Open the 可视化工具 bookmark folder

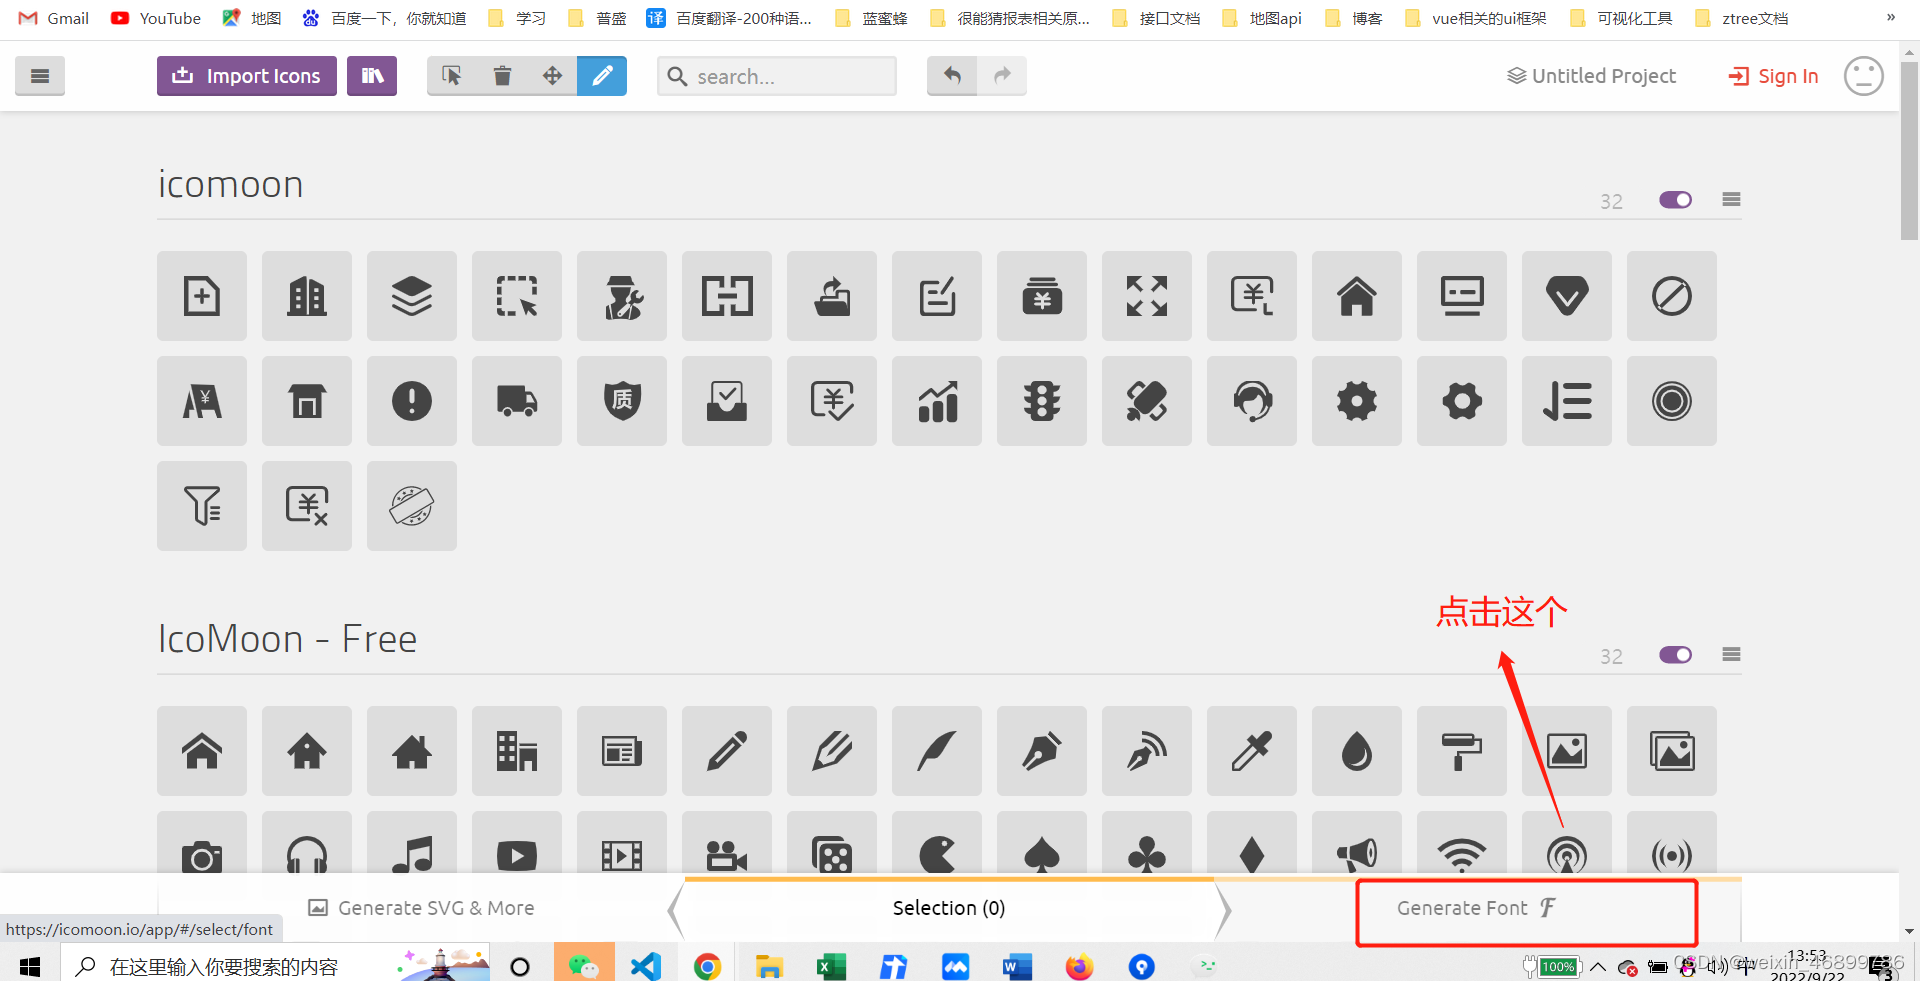tap(1620, 18)
